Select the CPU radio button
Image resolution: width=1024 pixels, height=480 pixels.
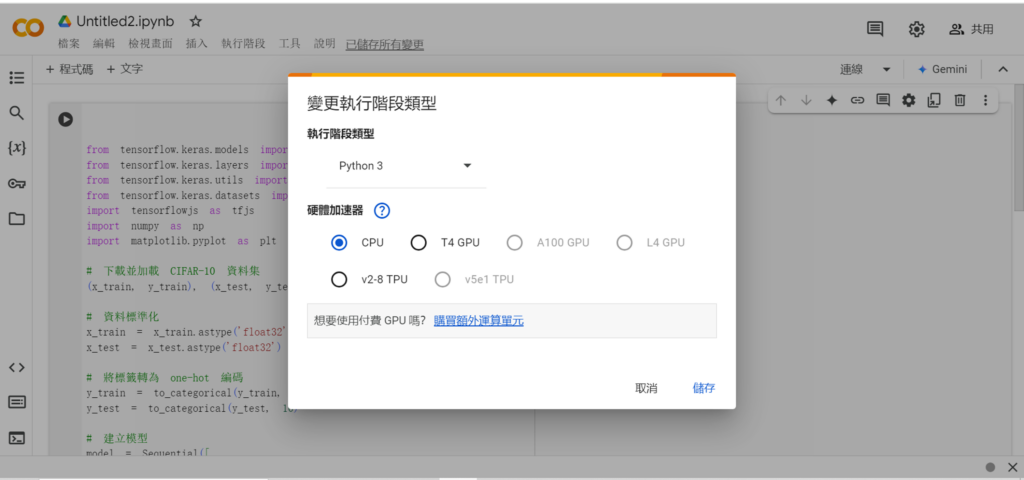pos(340,243)
